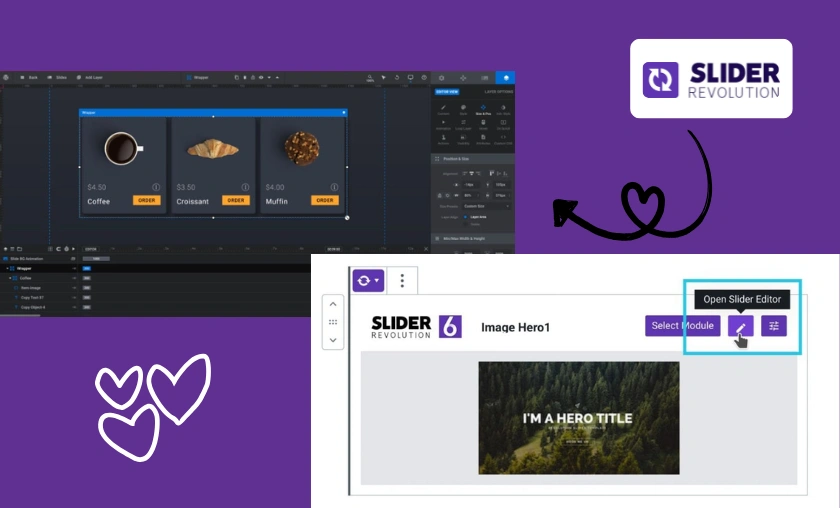Open the Slides menu in editor toolbar
This screenshot has width=840, height=508.
(57, 78)
